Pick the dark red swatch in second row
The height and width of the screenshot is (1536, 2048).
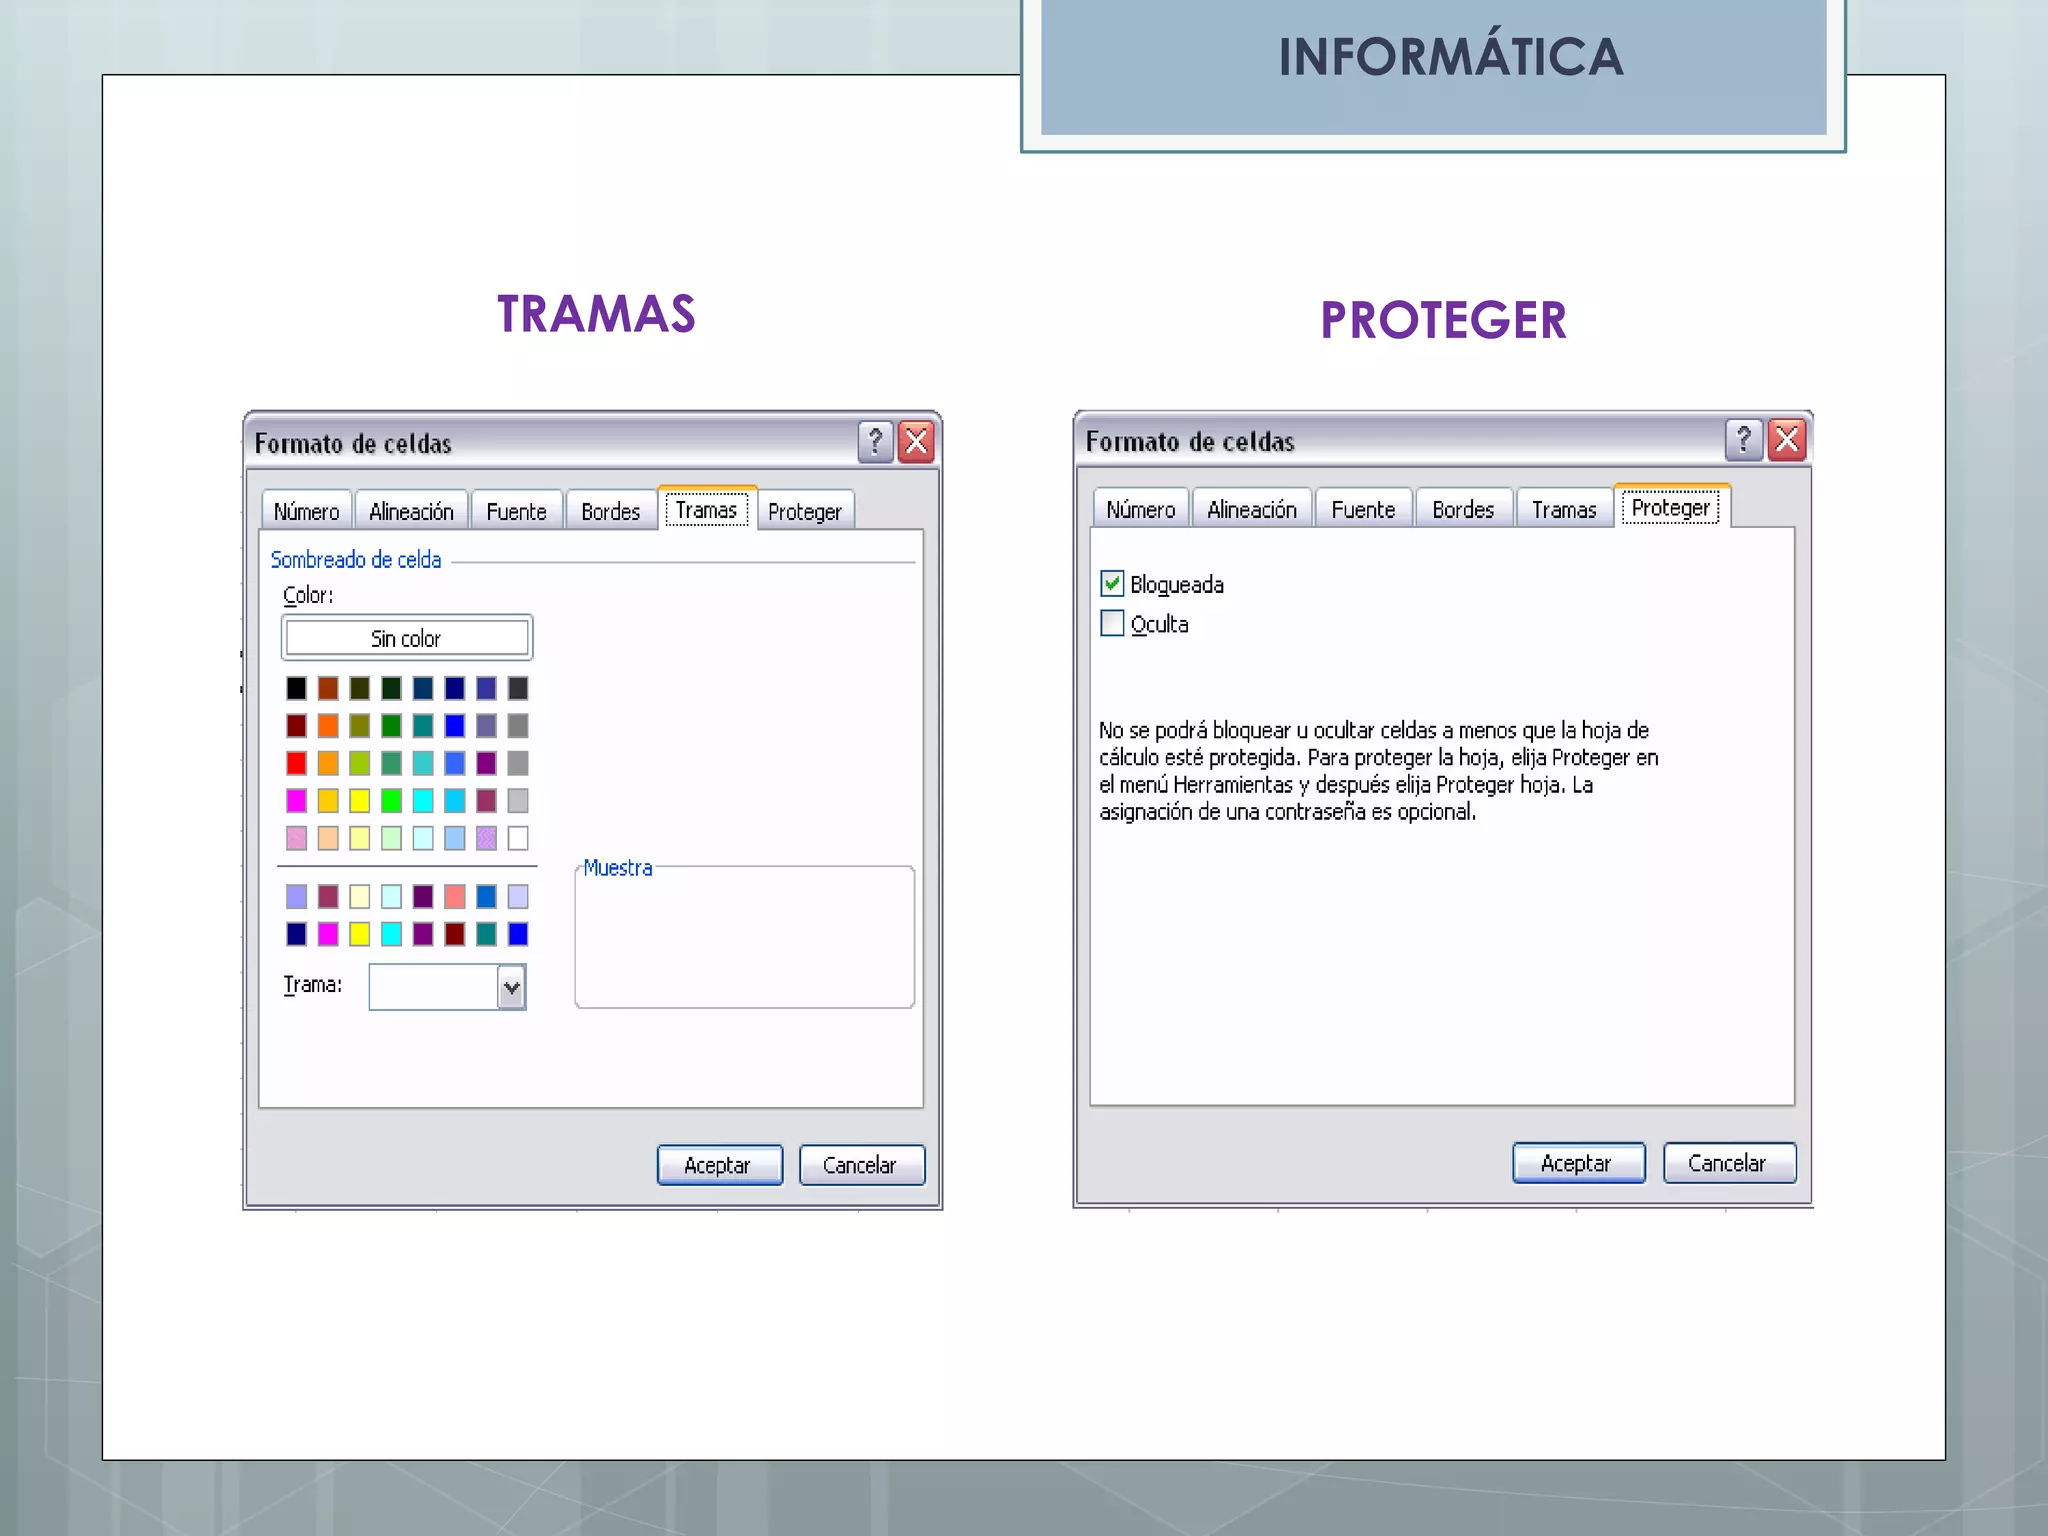pyautogui.click(x=297, y=726)
